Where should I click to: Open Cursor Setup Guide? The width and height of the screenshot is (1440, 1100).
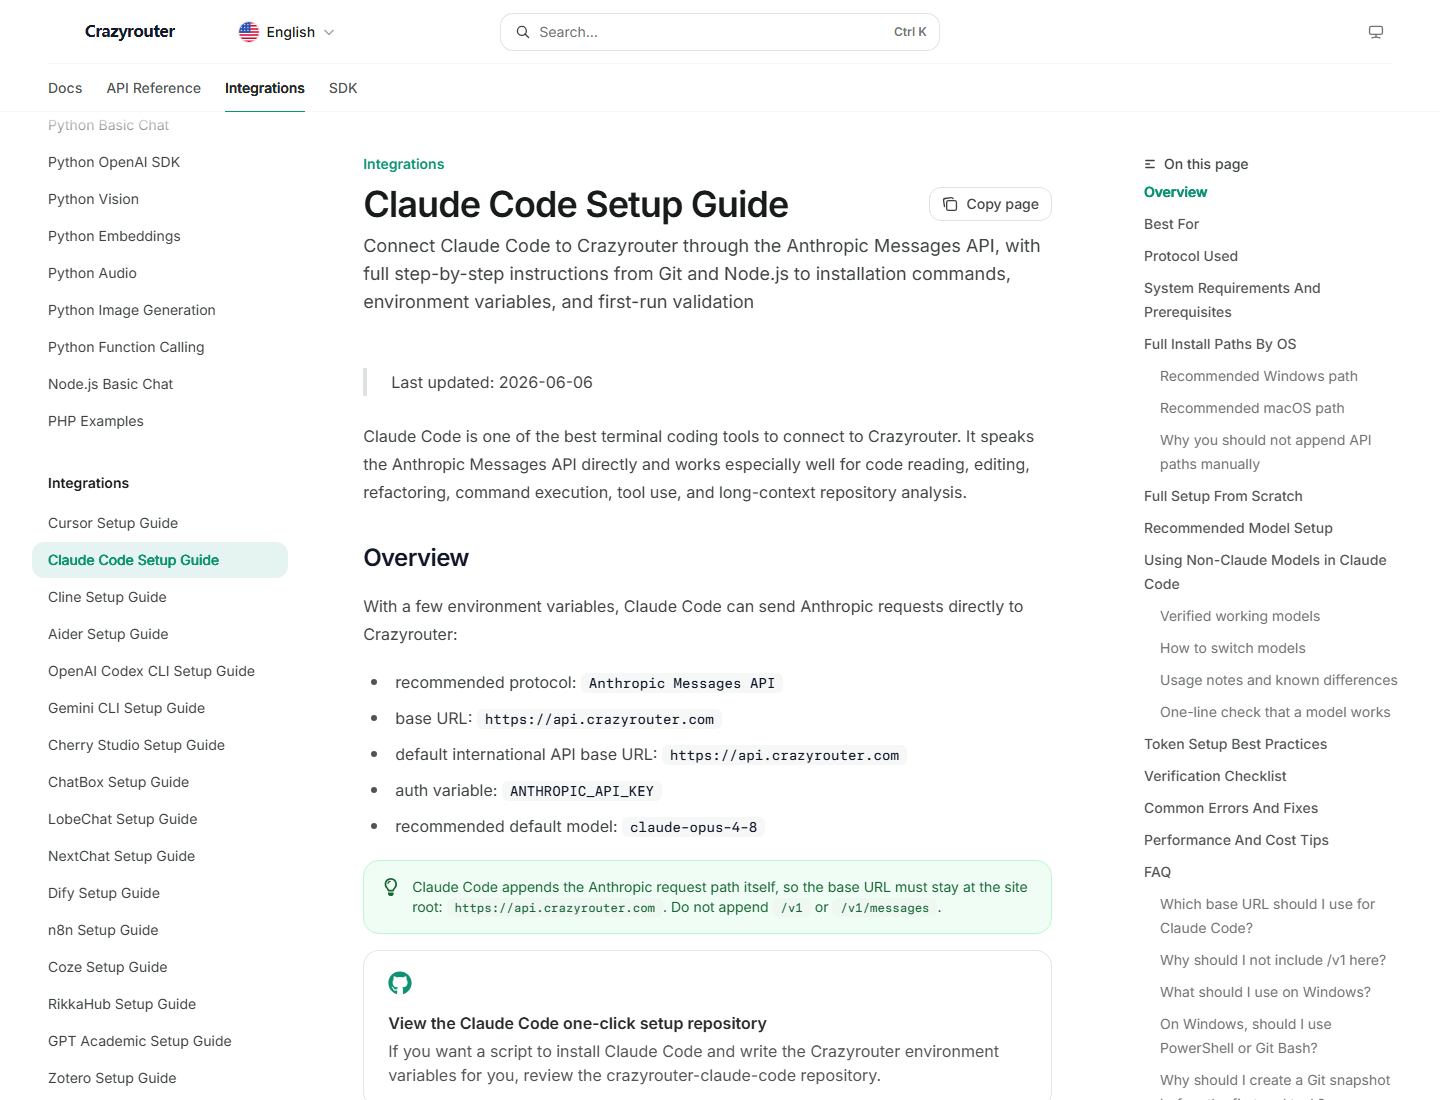(x=113, y=523)
